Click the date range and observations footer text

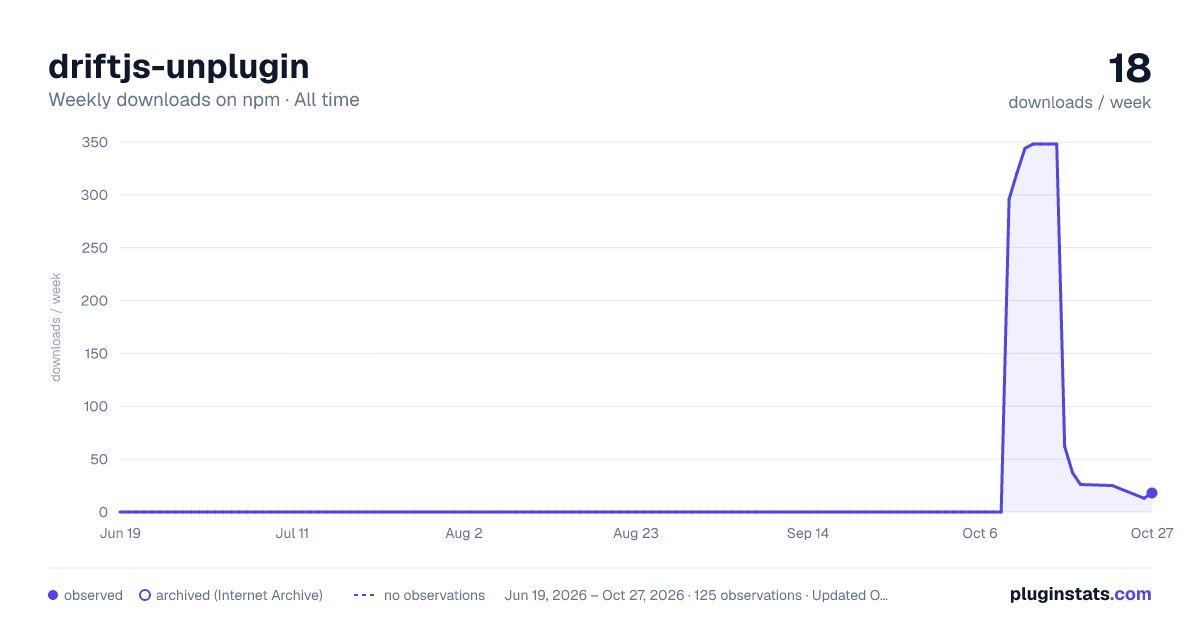697,595
